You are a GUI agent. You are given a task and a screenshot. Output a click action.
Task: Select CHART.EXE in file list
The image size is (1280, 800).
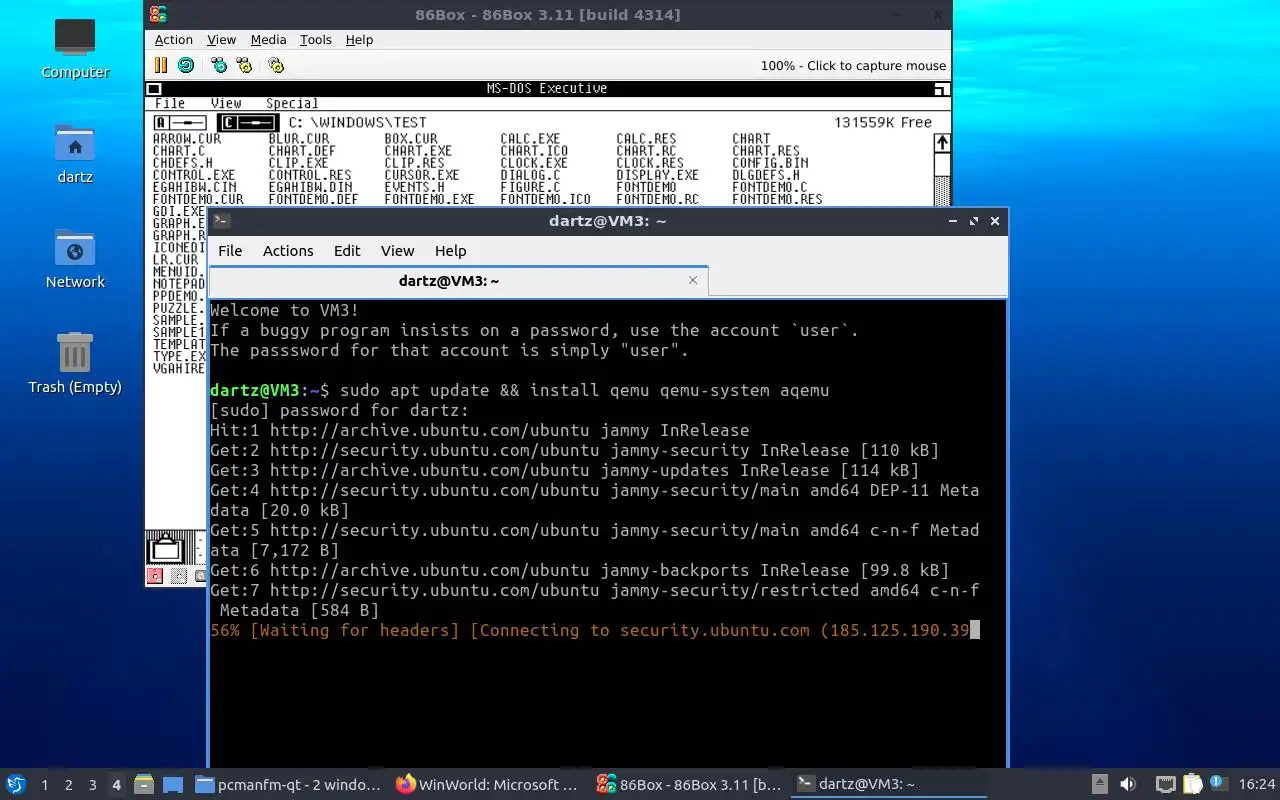click(x=418, y=151)
